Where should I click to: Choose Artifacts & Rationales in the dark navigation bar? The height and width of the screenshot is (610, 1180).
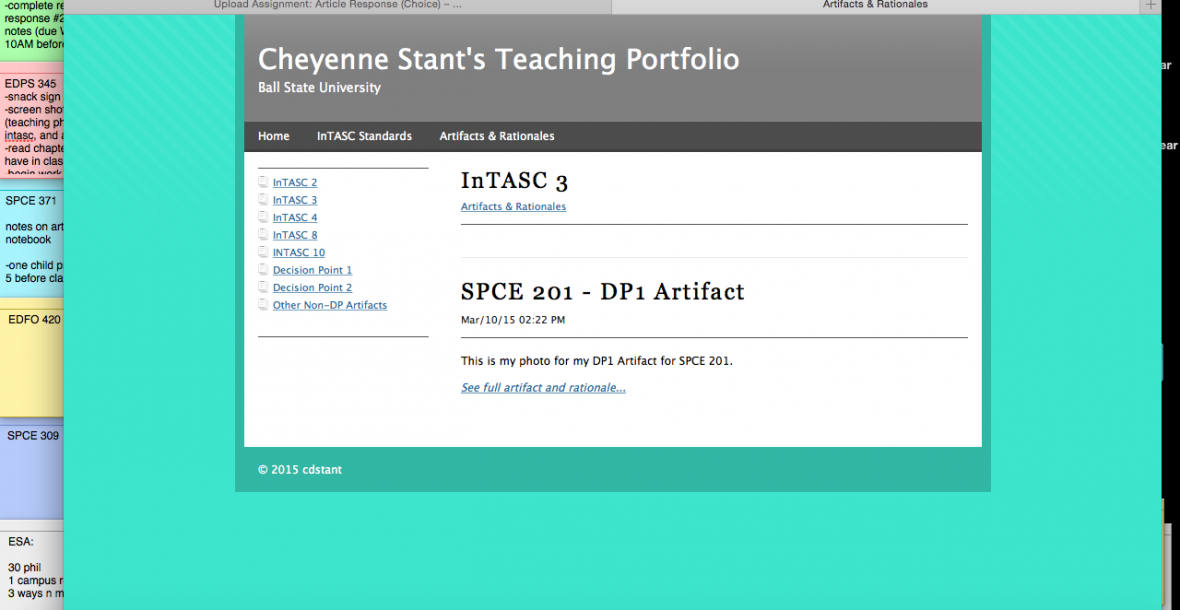click(x=497, y=136)
